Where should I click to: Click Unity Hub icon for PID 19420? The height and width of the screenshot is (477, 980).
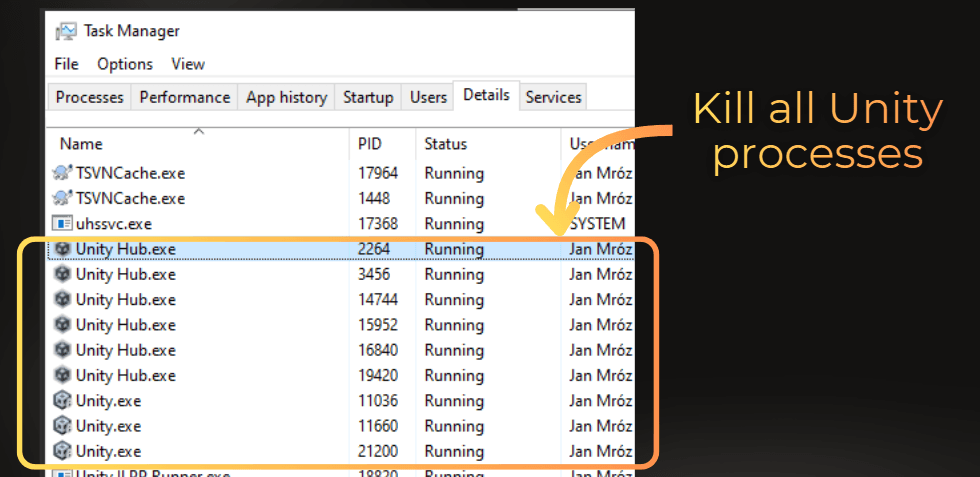coord(62,375)
